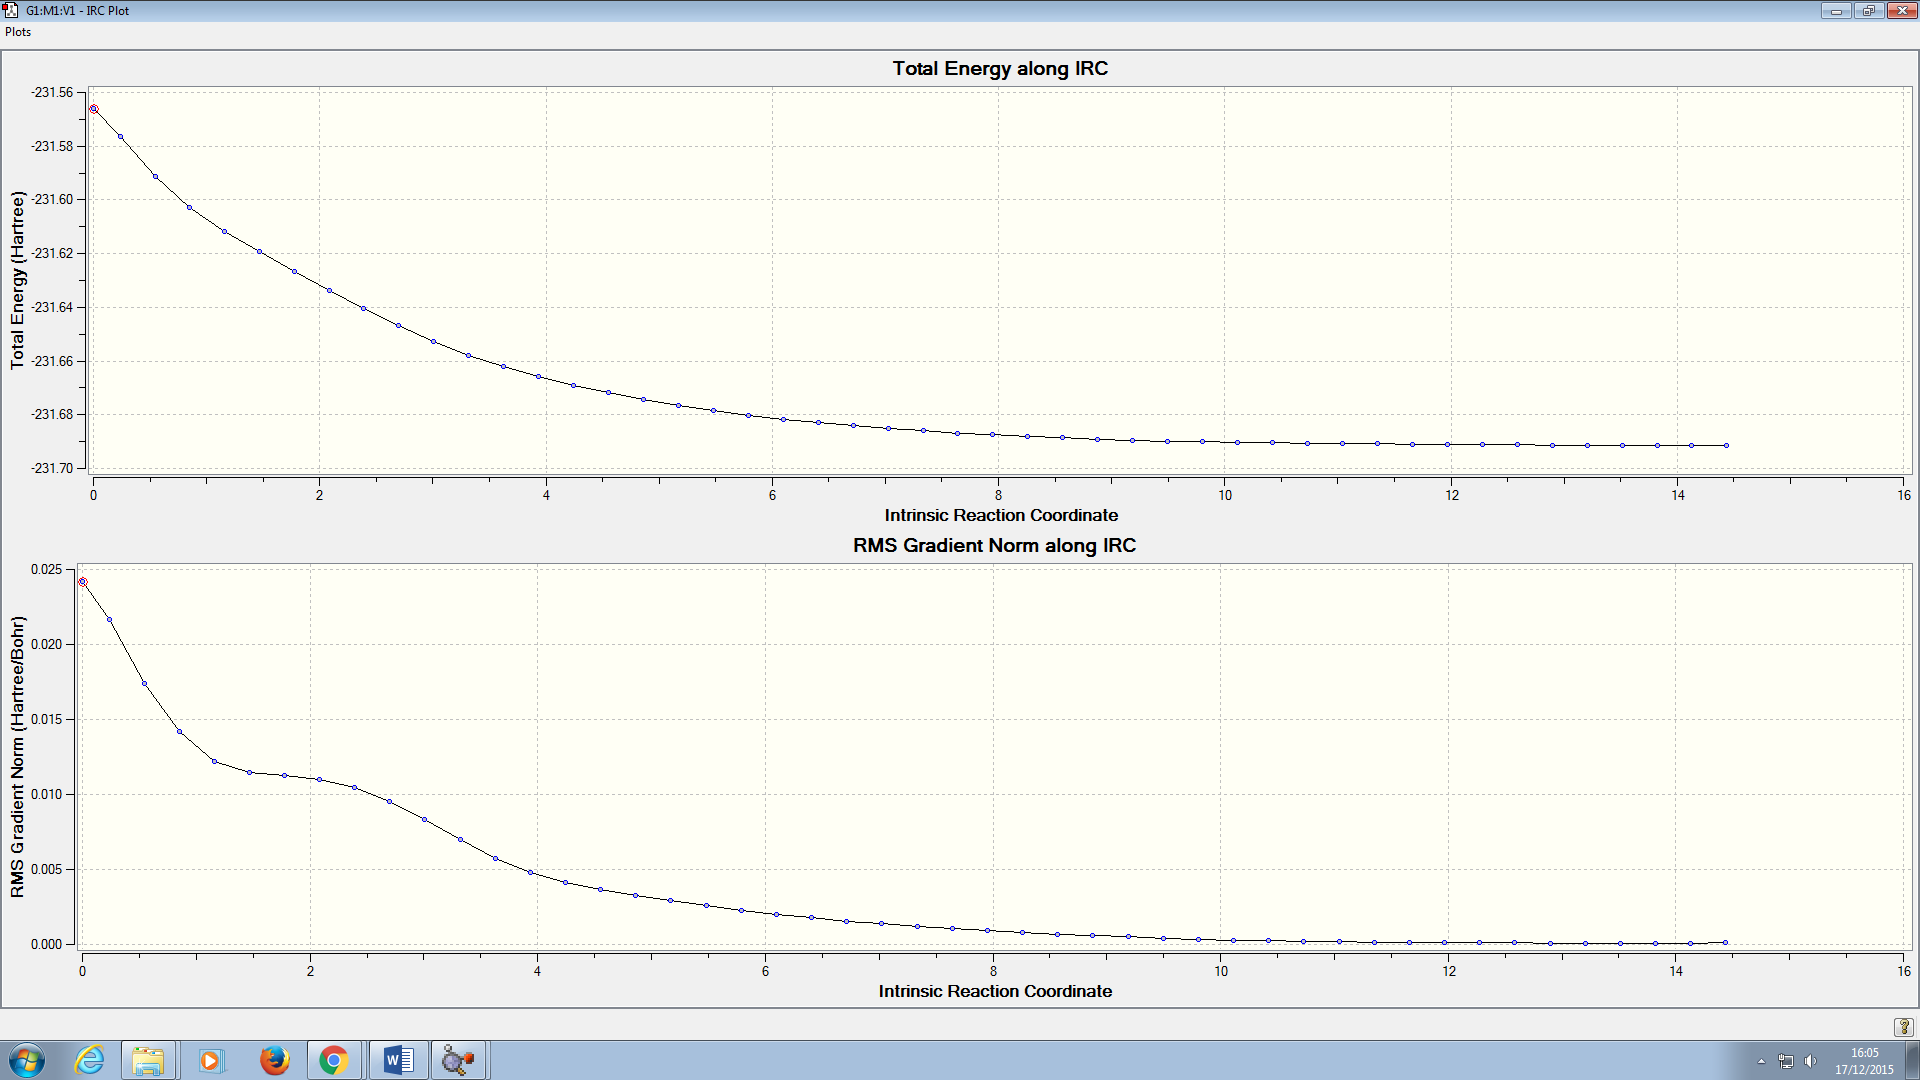Image resolution: width=1920 pixels, height=1080 pixels.
Task: Minimize the IRC Plot window
Action: tap(1836, 11)
